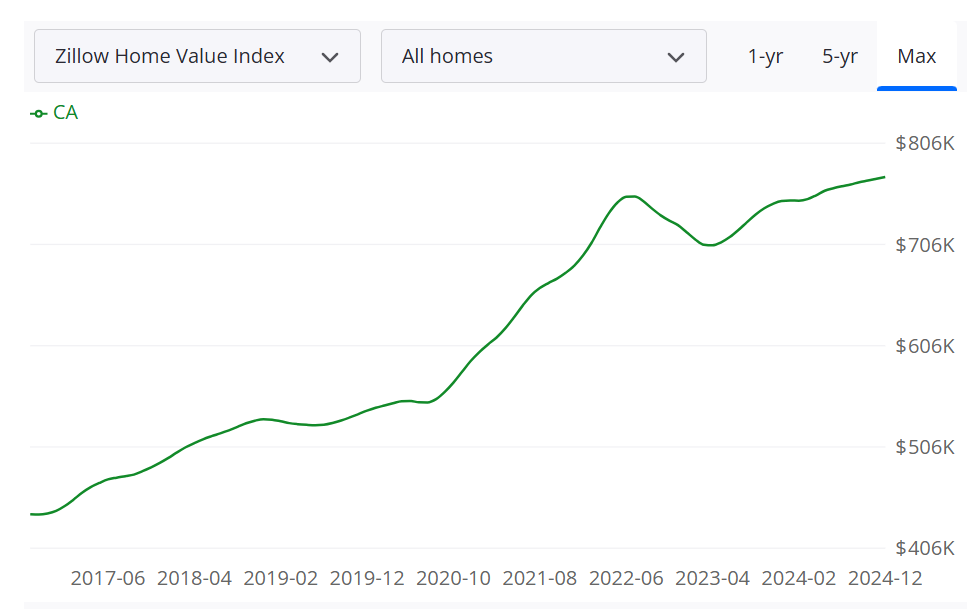Image resolution: width=980 pixels, height=609 pixels.
Task: Click the $806K y-axis label
Action: (925, 144)
